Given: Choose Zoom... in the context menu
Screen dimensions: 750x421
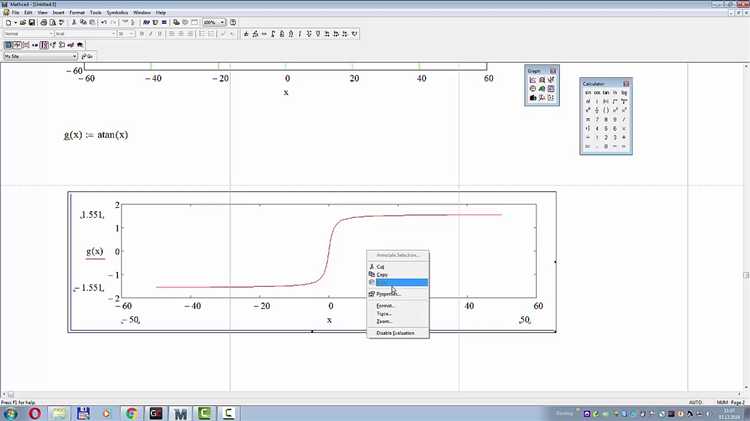Looking at the screenshot, I should (397, 321).
